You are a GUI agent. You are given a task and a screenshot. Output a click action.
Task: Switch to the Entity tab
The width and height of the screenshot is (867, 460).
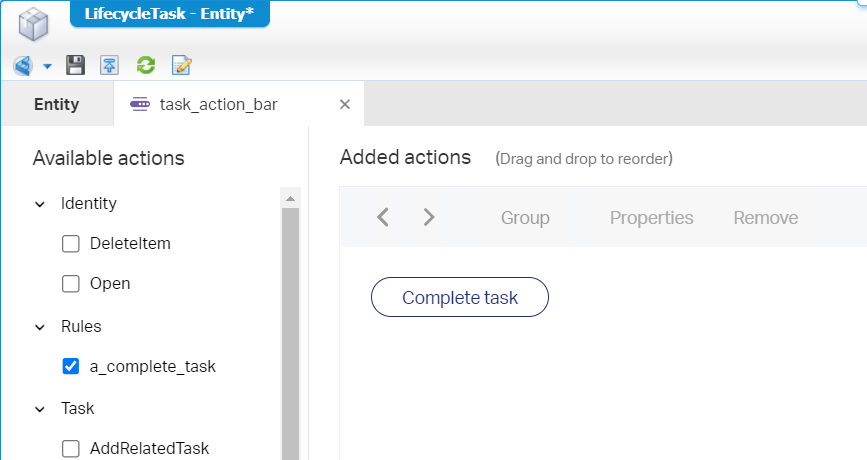[x=56, y=104]
